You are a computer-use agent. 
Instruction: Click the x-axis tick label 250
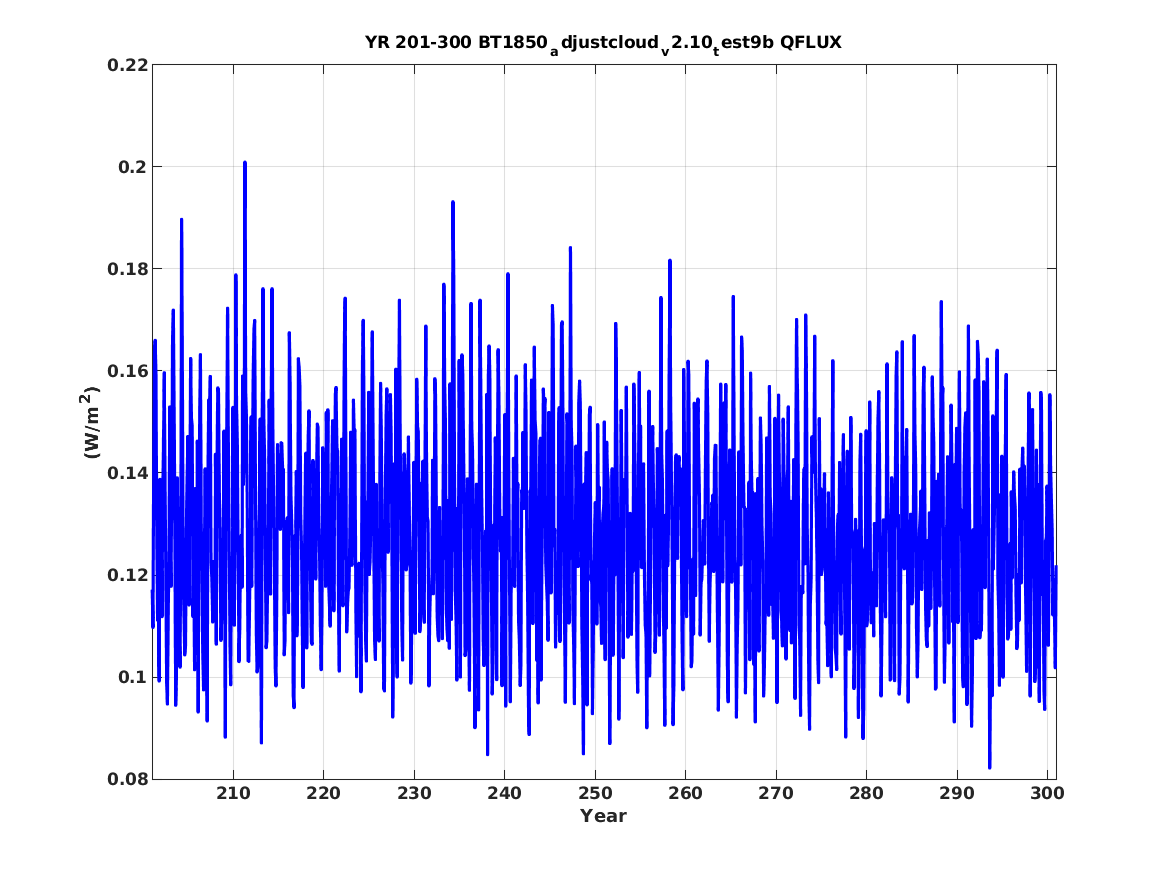pyautogui.click(x=595, y=794)
